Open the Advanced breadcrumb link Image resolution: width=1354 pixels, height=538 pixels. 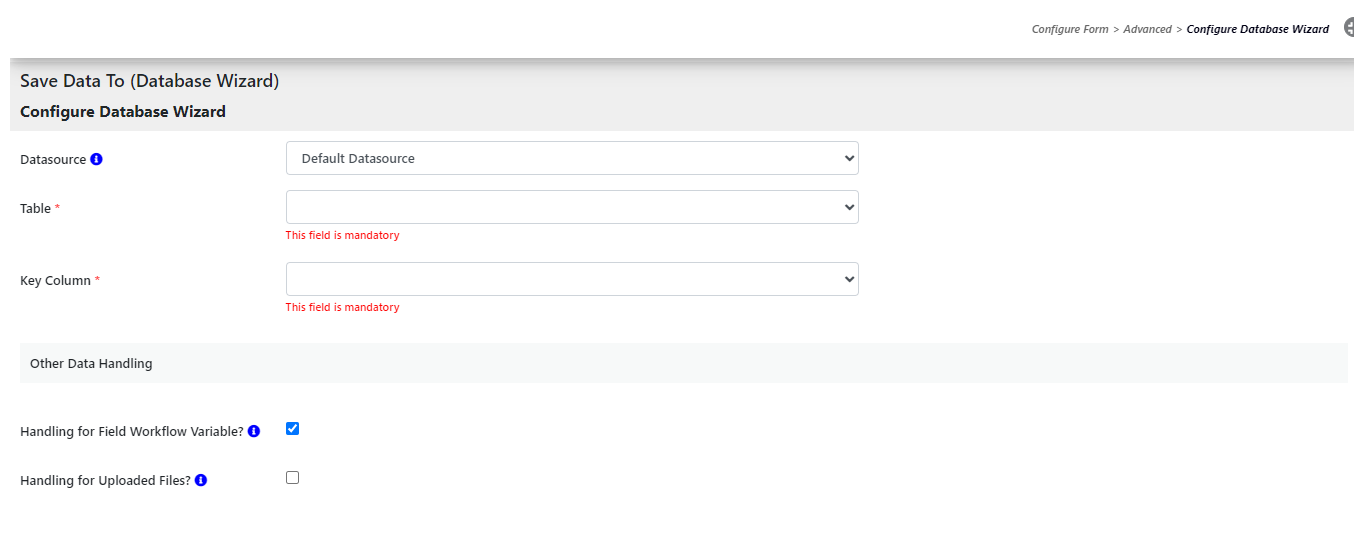tap(1147, 29)
